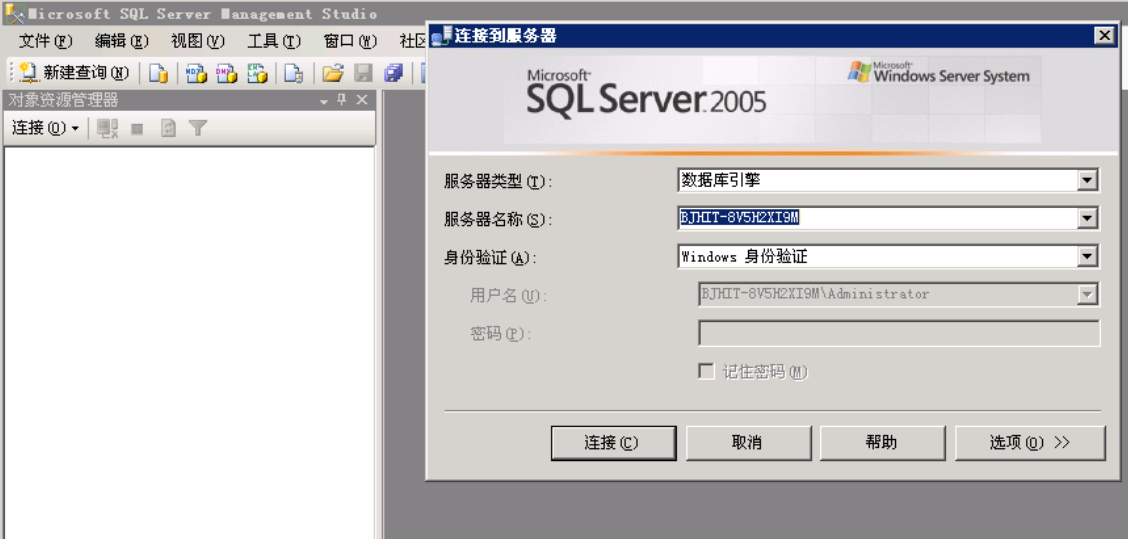Pin the 对象资源管理器 panel with pushpin
The height and width of the screenshot is (539, 1128).
pyautogui.click(x=342, y=100)
